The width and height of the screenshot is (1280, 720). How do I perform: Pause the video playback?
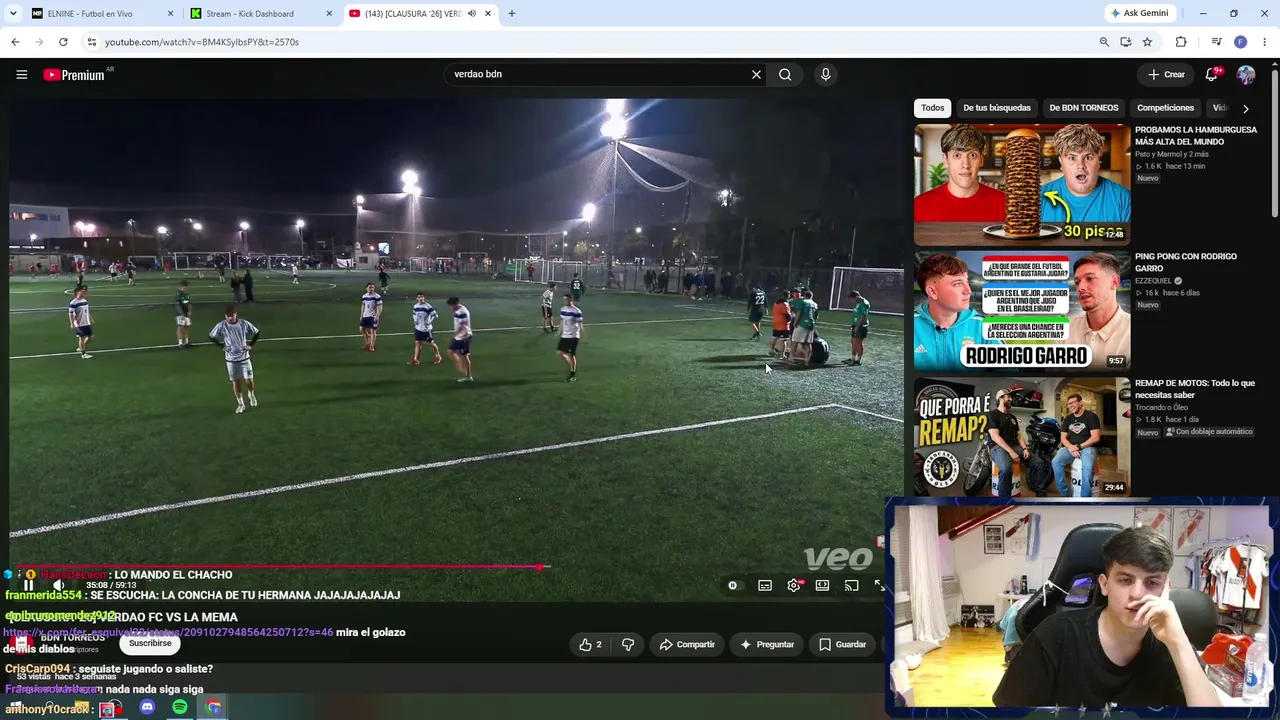28,586
